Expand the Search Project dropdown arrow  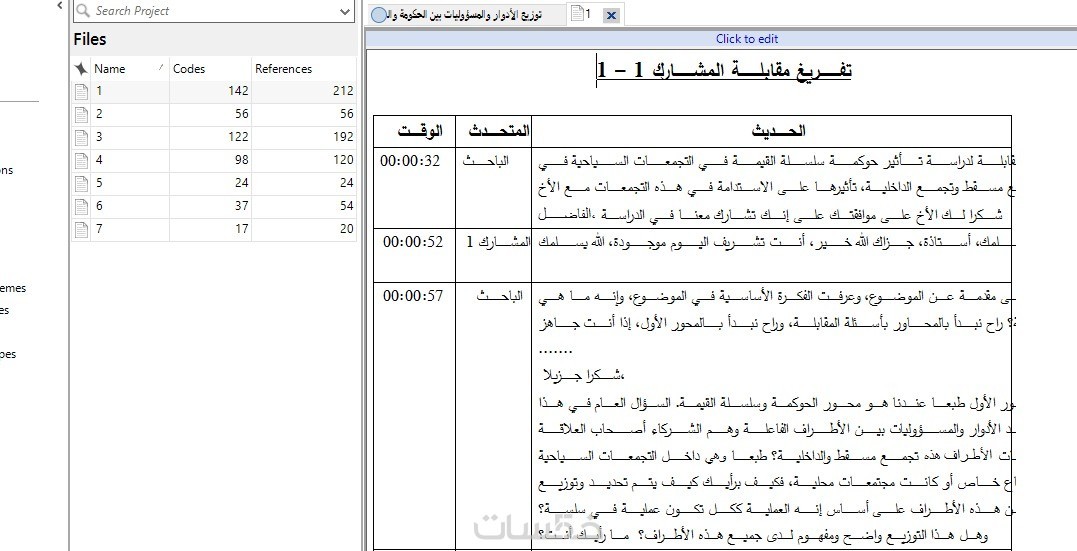[x=345, y=12]
